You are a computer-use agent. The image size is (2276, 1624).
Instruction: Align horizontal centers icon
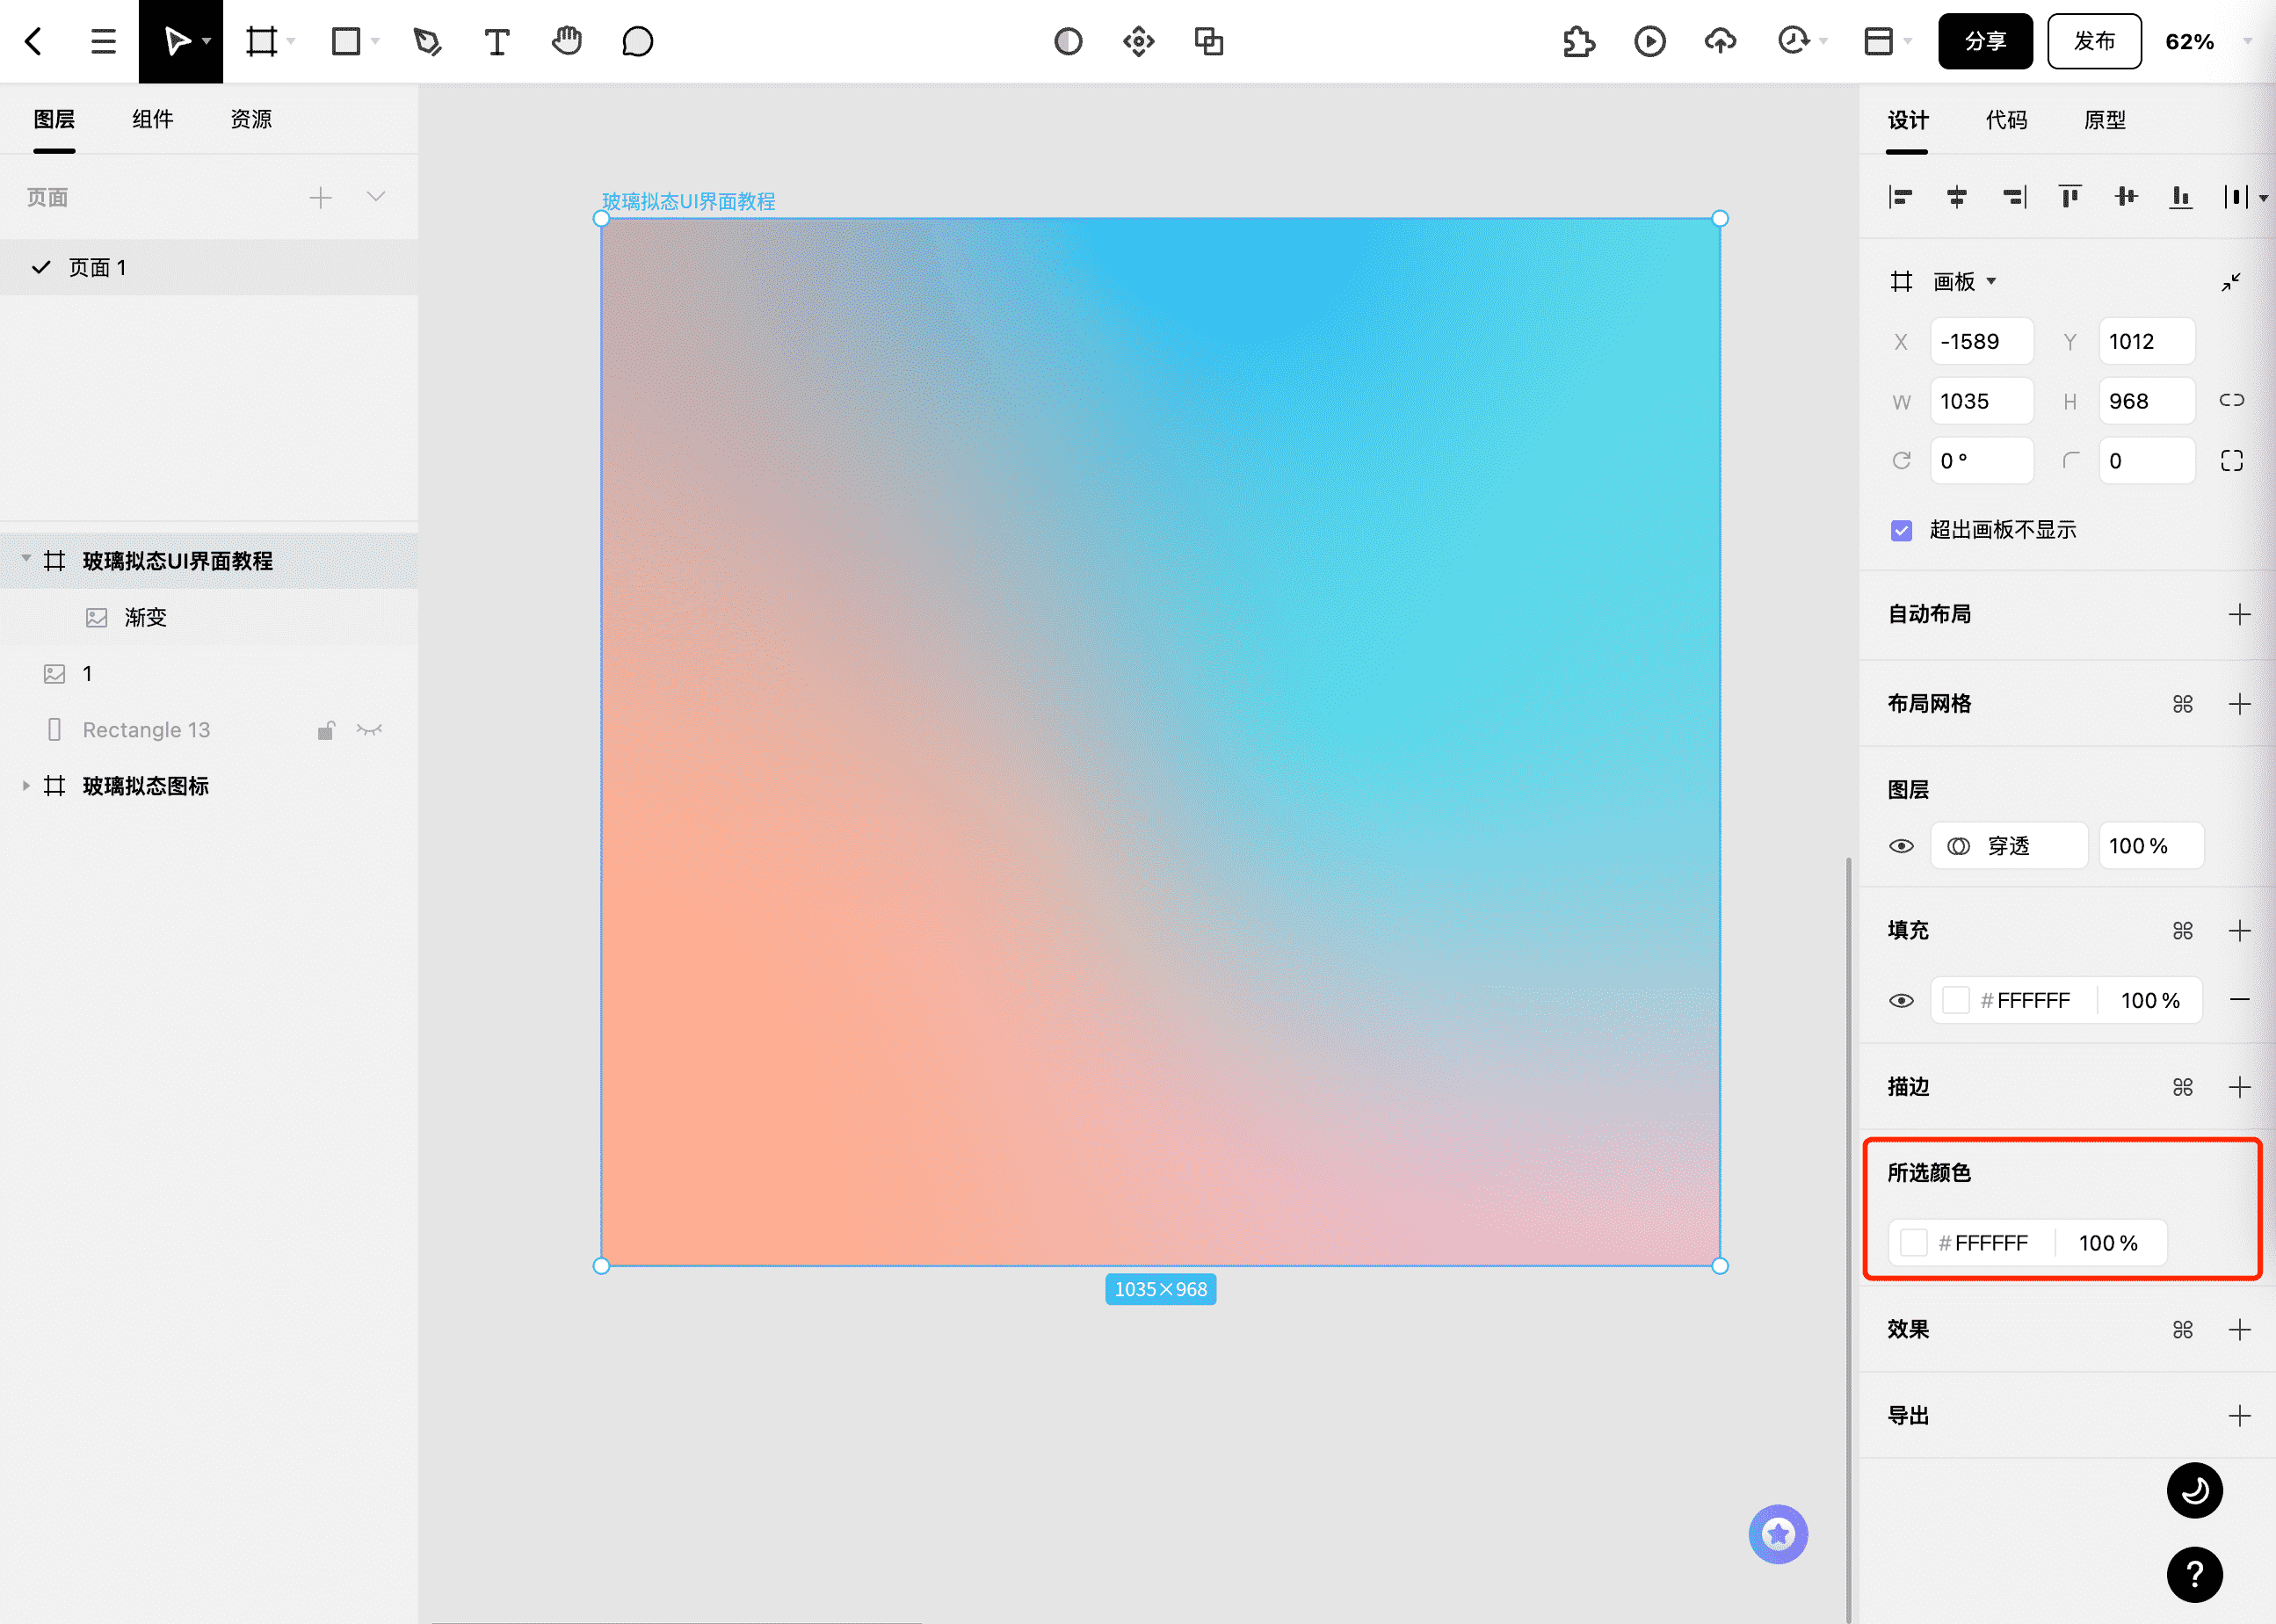coord(1957,197)
